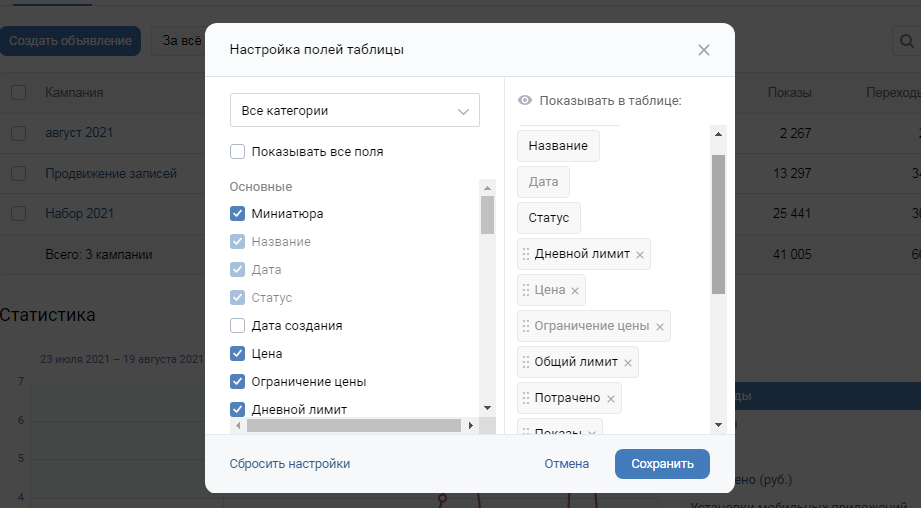Click right arrow of horizontal scrollbar

point(470,425)
